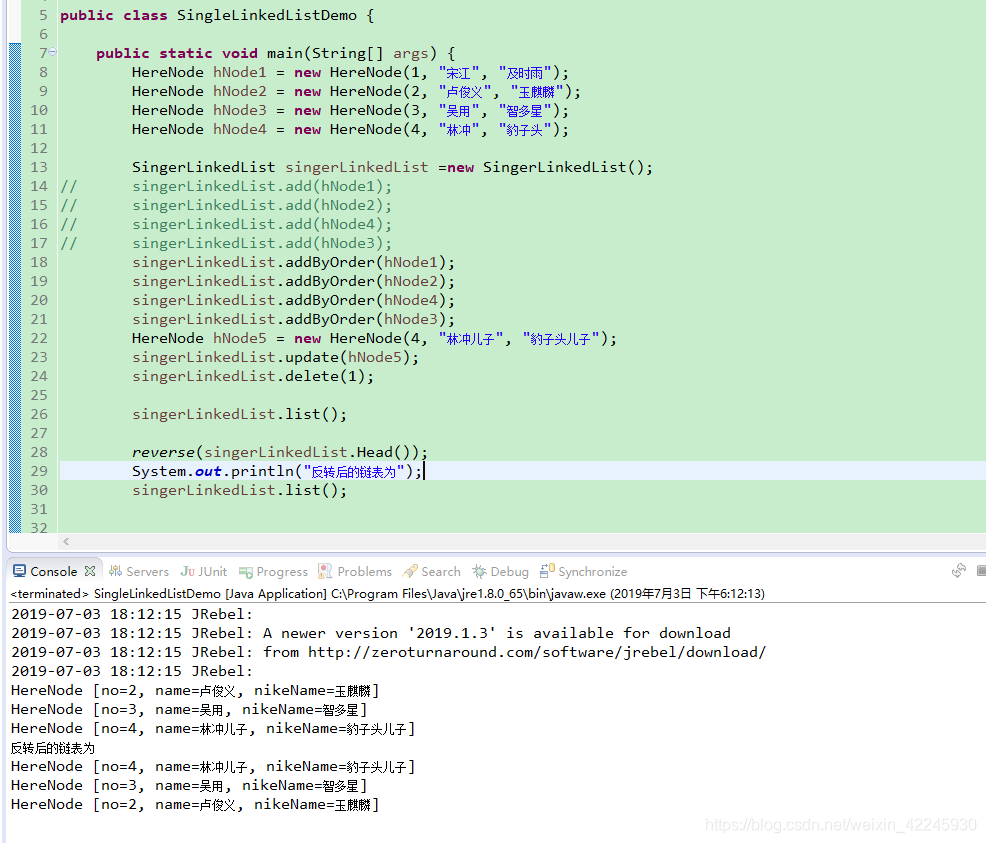Screen dimensions: 986x843
Task: Click the Synchronize tab icon
Action: [x=547, y=570]
